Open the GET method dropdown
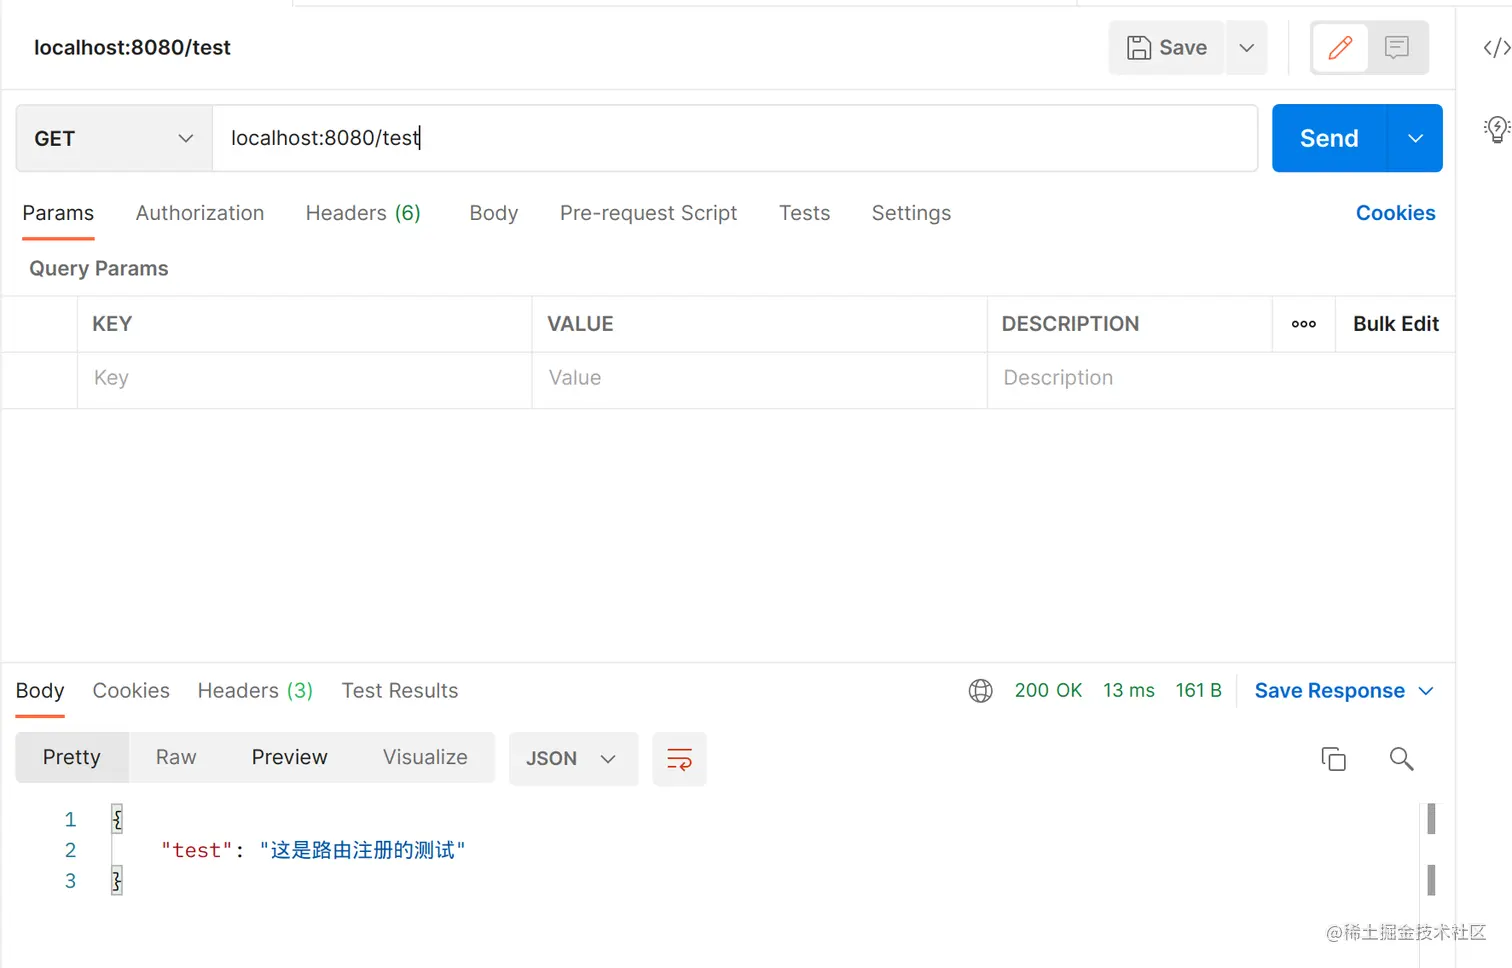1512x968 pixels. pyautogui.click(x=114, y=139)
